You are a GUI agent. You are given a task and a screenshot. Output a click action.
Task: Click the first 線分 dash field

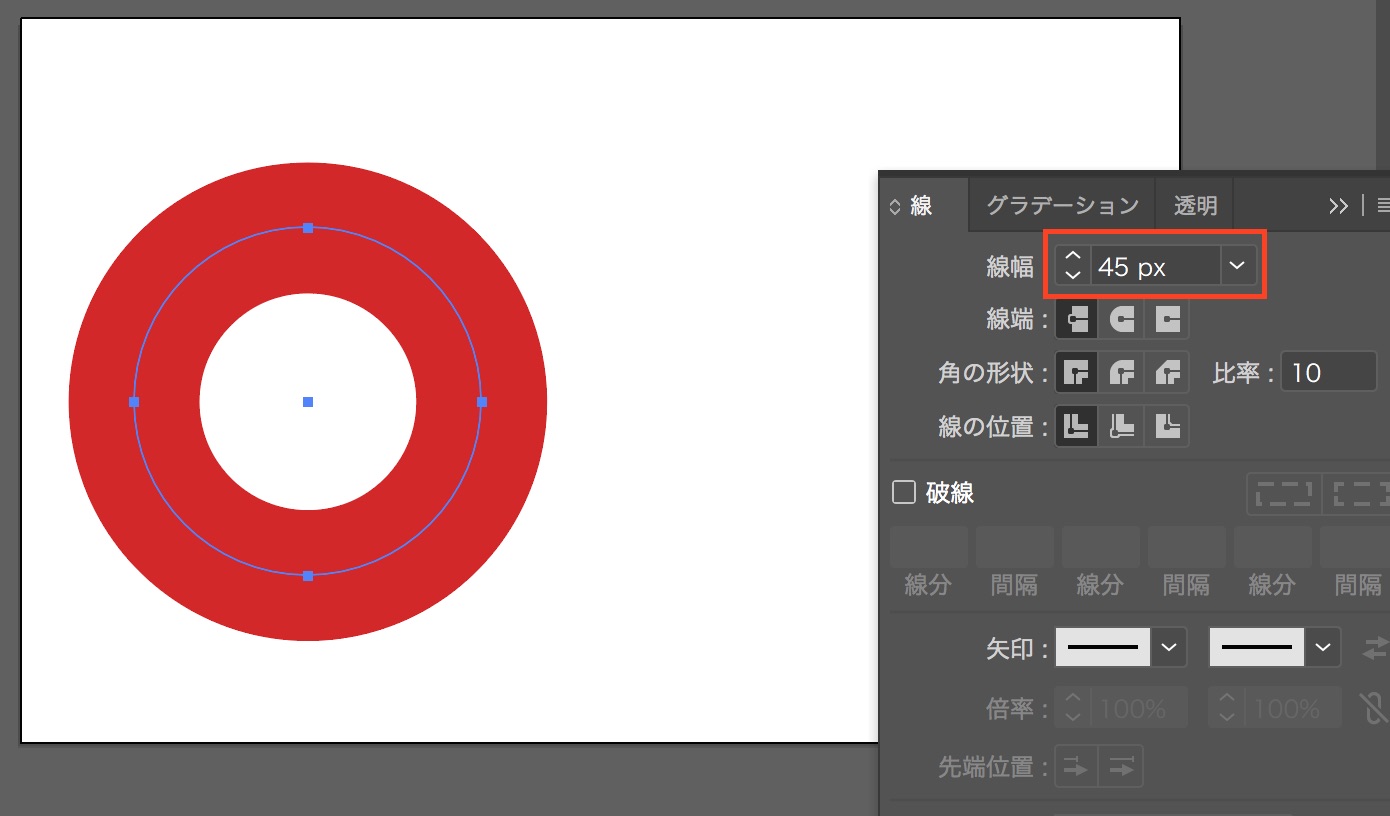(x=929, y=547)
